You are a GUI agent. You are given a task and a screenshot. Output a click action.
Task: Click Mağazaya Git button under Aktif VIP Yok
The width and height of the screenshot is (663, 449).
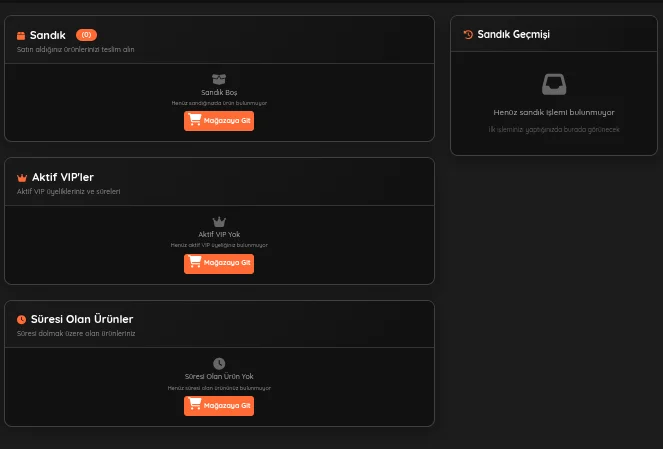[x=219, y=263]
